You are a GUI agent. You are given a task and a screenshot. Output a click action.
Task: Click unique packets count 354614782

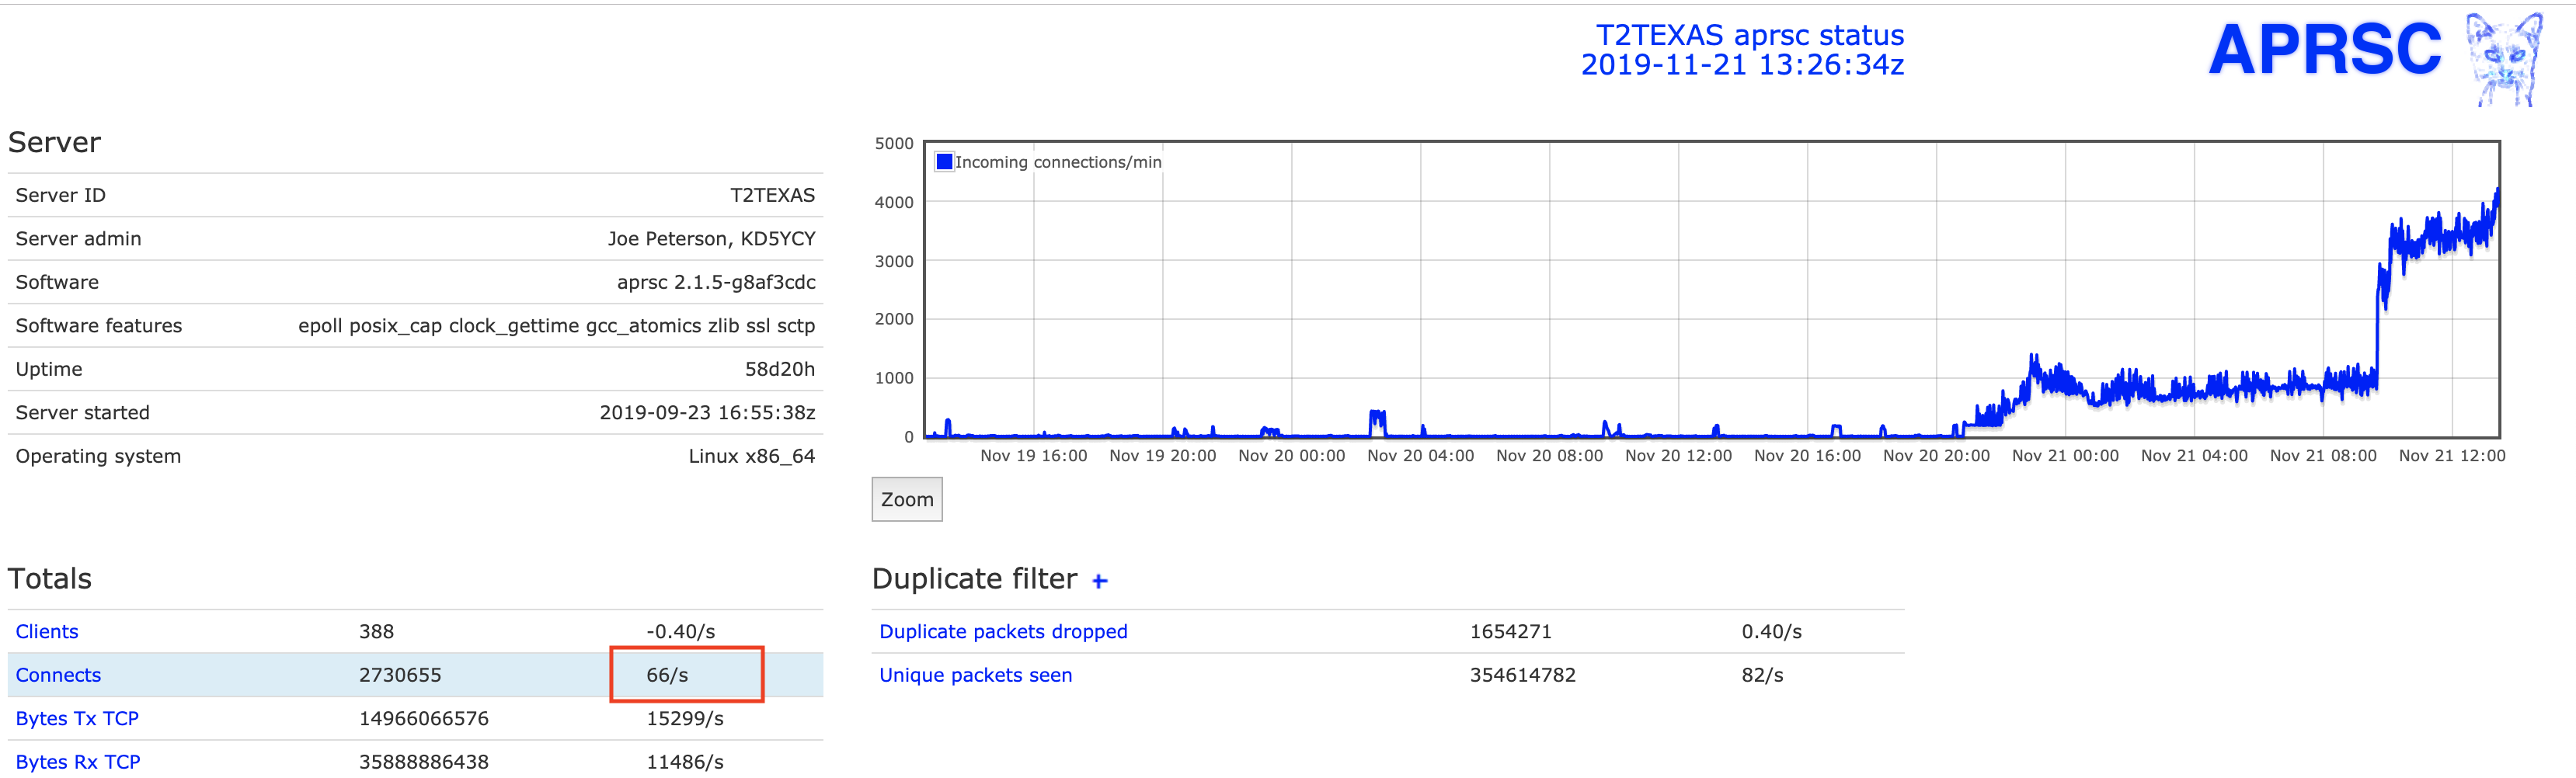click(1522, 675)
